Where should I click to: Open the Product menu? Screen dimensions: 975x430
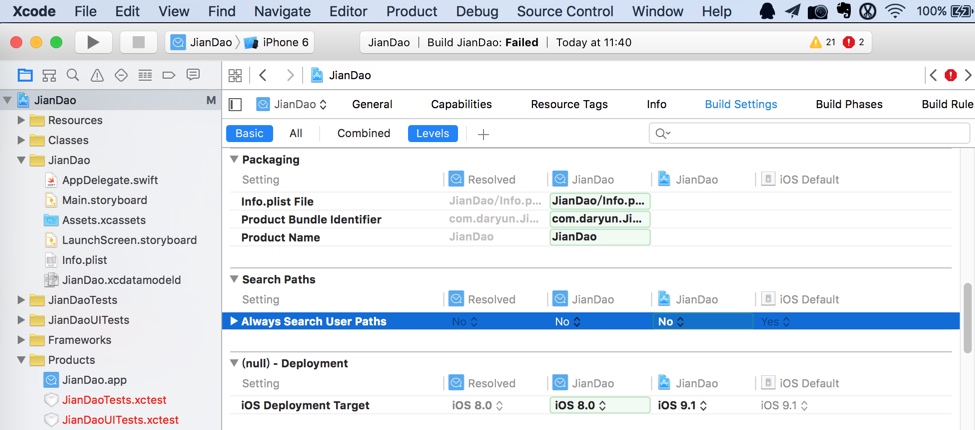411,11
